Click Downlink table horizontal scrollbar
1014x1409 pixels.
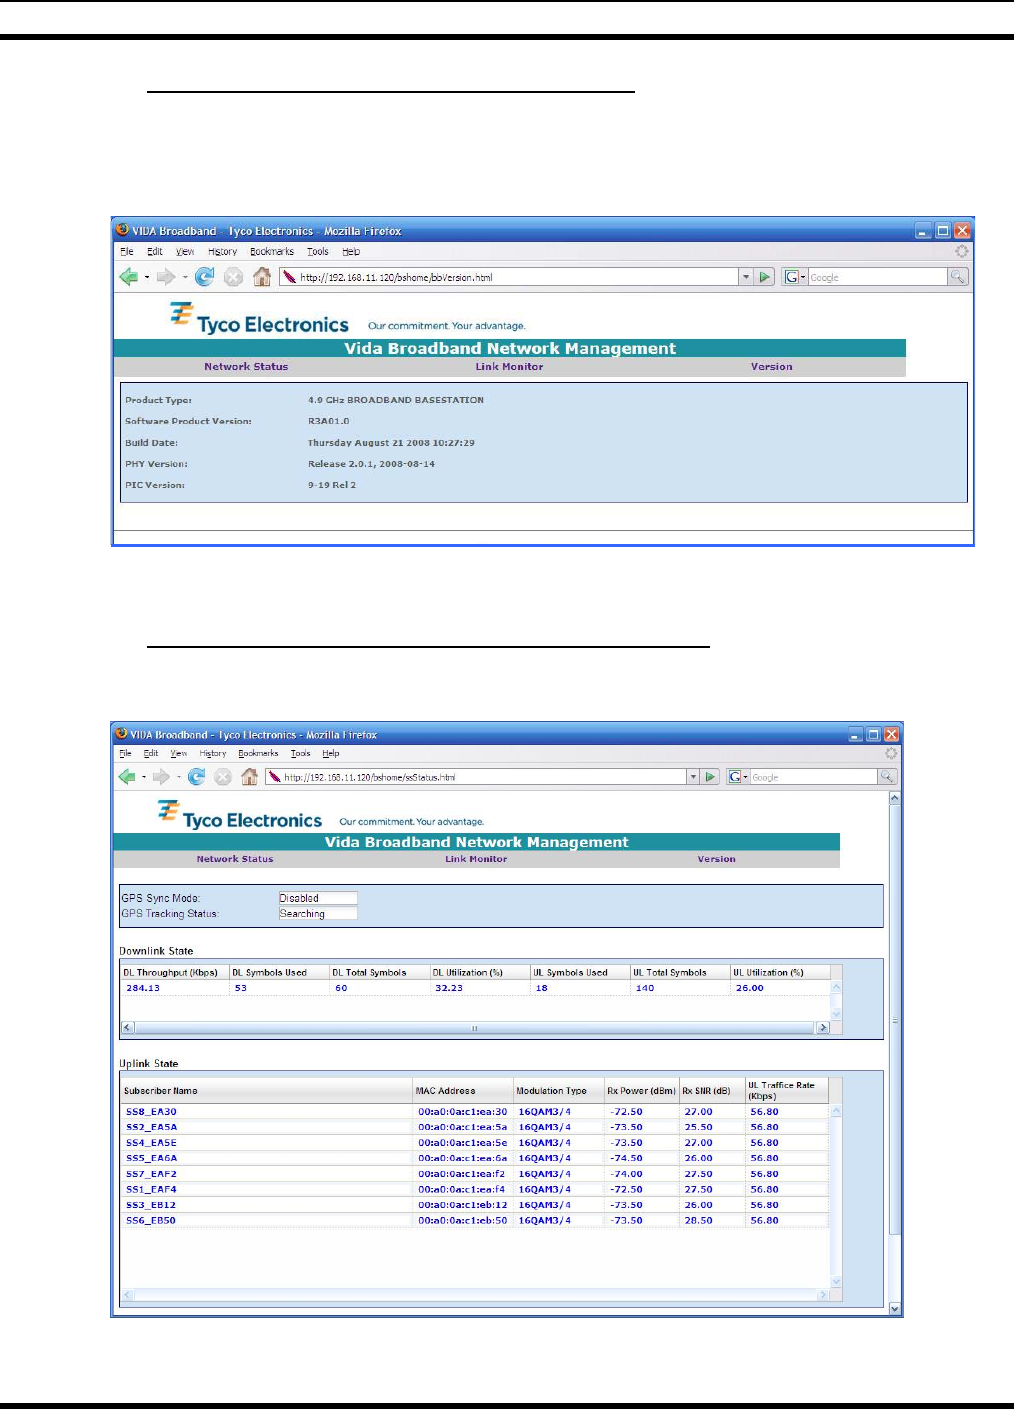pyautogui.click(x=475, y=1027)
